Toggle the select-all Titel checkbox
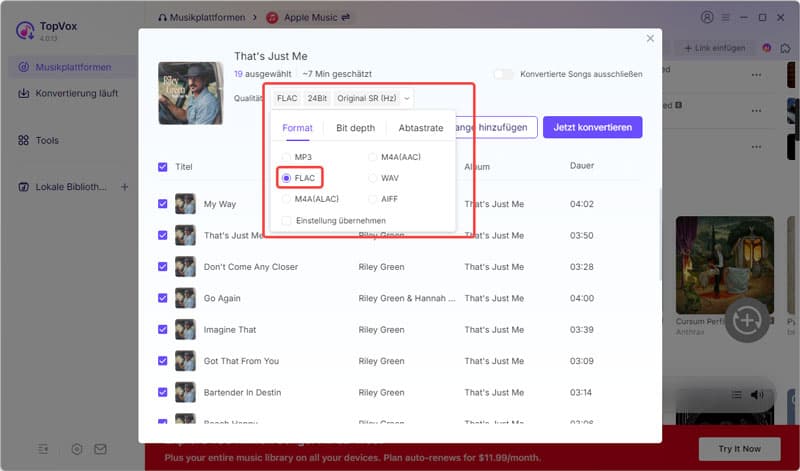800x471 pixels. point(163,167)
